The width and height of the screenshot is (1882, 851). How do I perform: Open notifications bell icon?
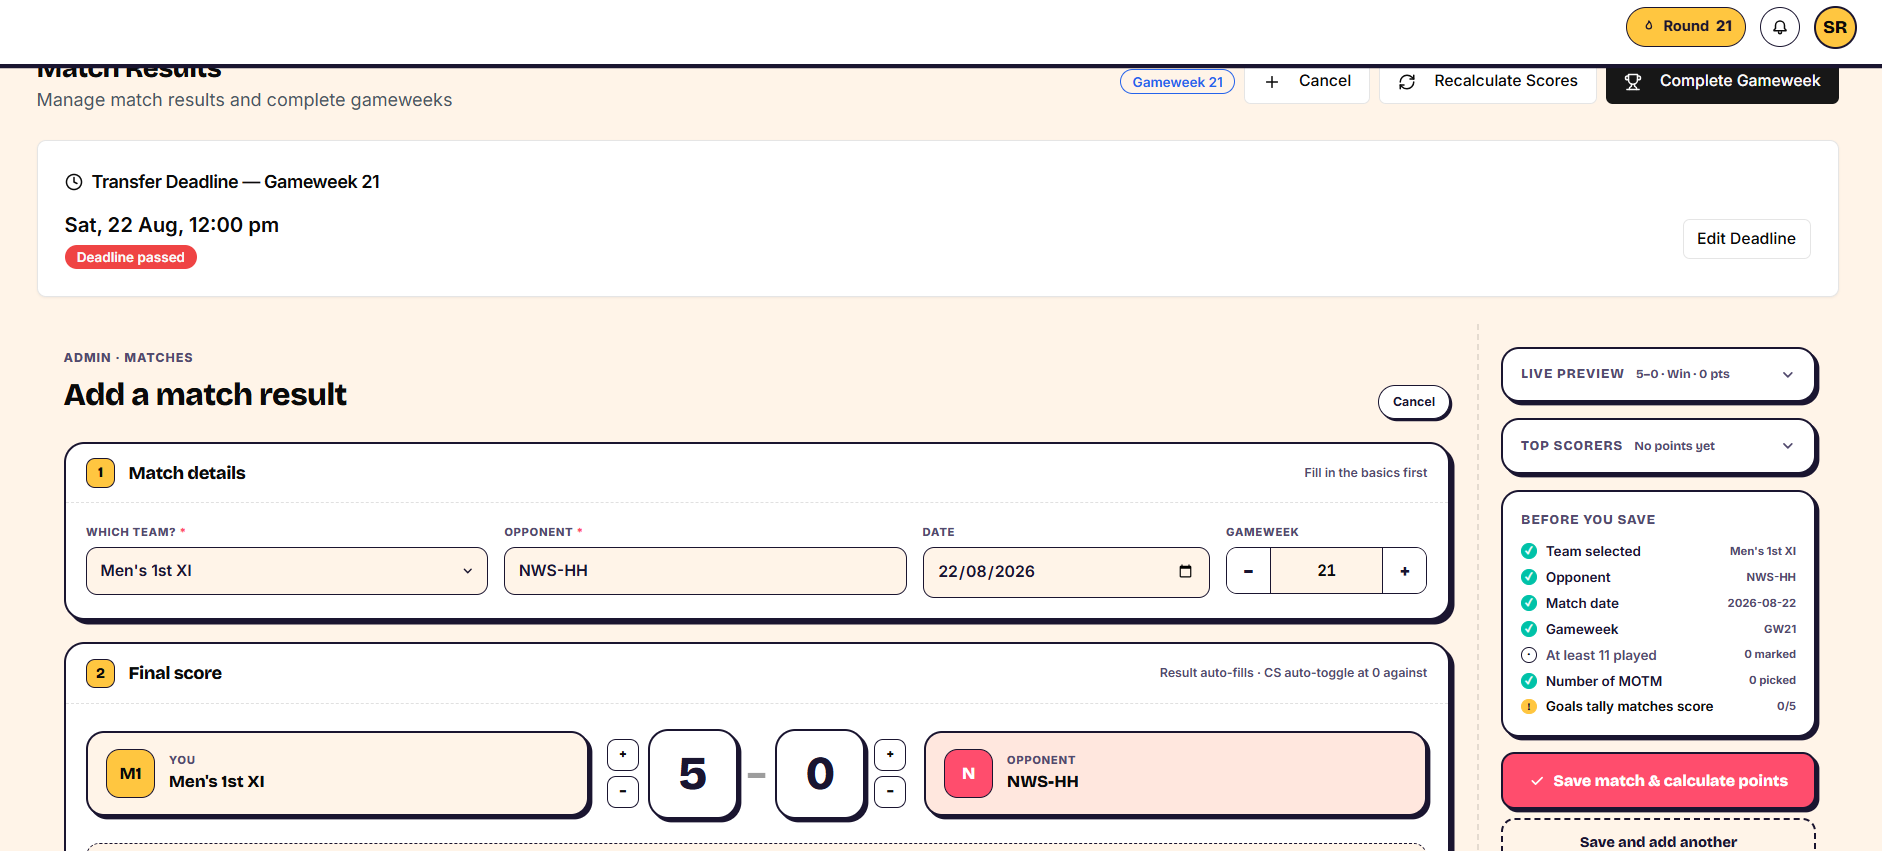1780,27
